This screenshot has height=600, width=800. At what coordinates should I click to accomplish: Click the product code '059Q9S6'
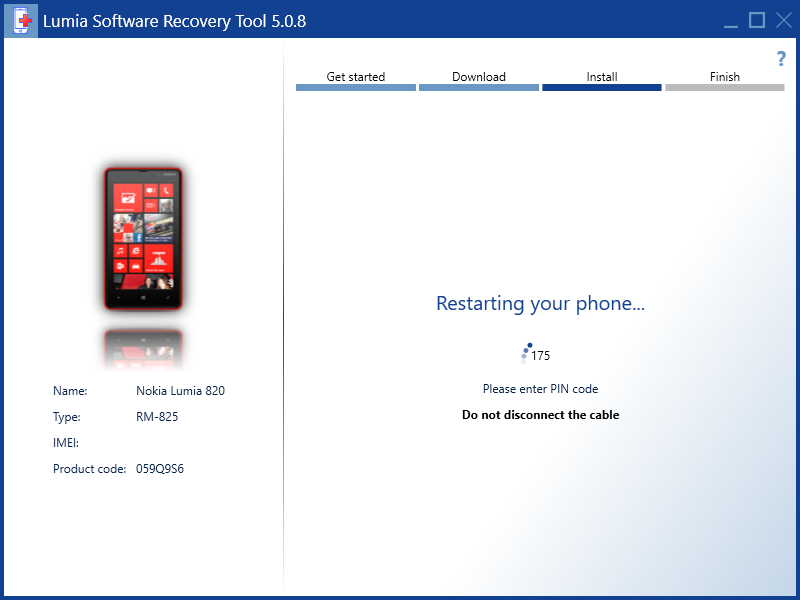coord(160,469)
